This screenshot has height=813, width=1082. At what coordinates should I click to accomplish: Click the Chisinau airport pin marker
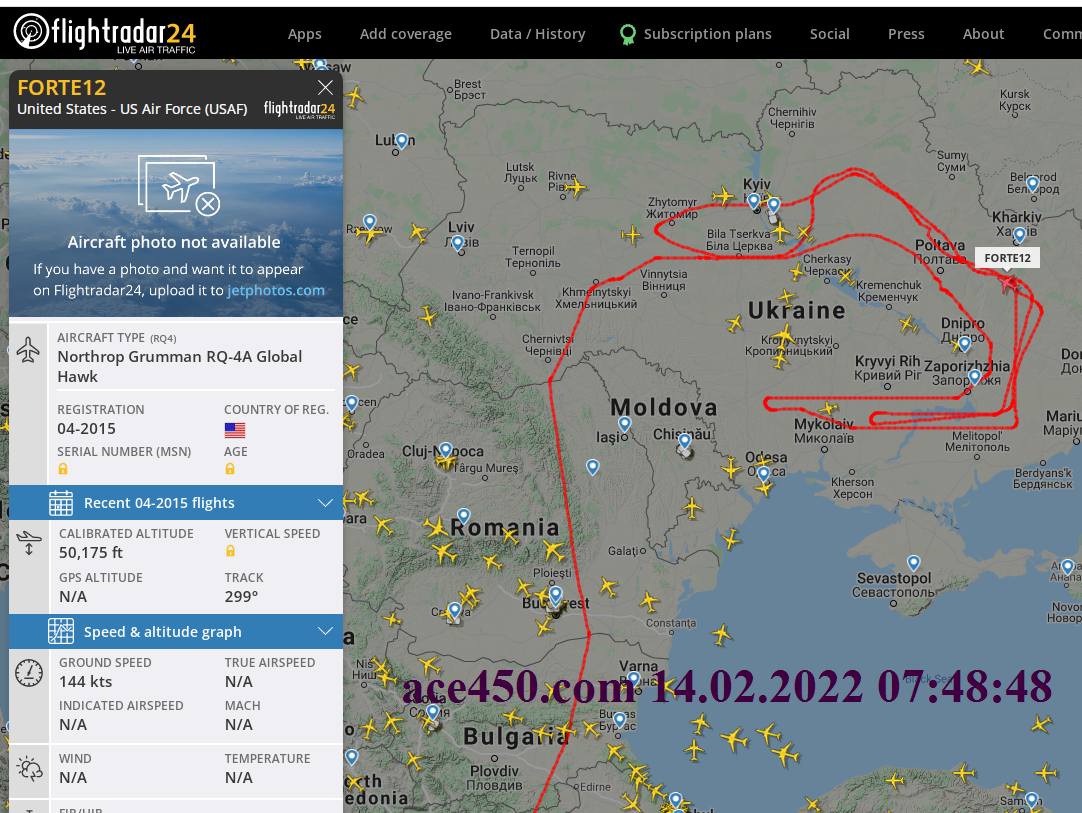(x=685, y=440)
